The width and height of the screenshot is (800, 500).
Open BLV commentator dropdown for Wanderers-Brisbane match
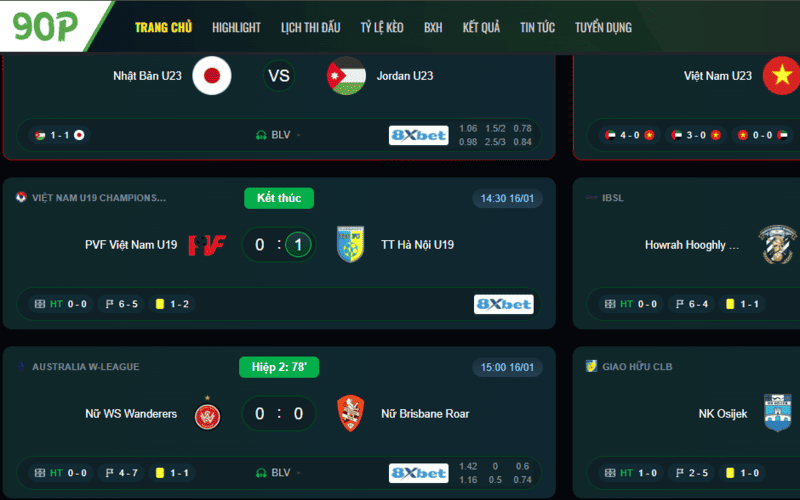click(x=279, y=472)
